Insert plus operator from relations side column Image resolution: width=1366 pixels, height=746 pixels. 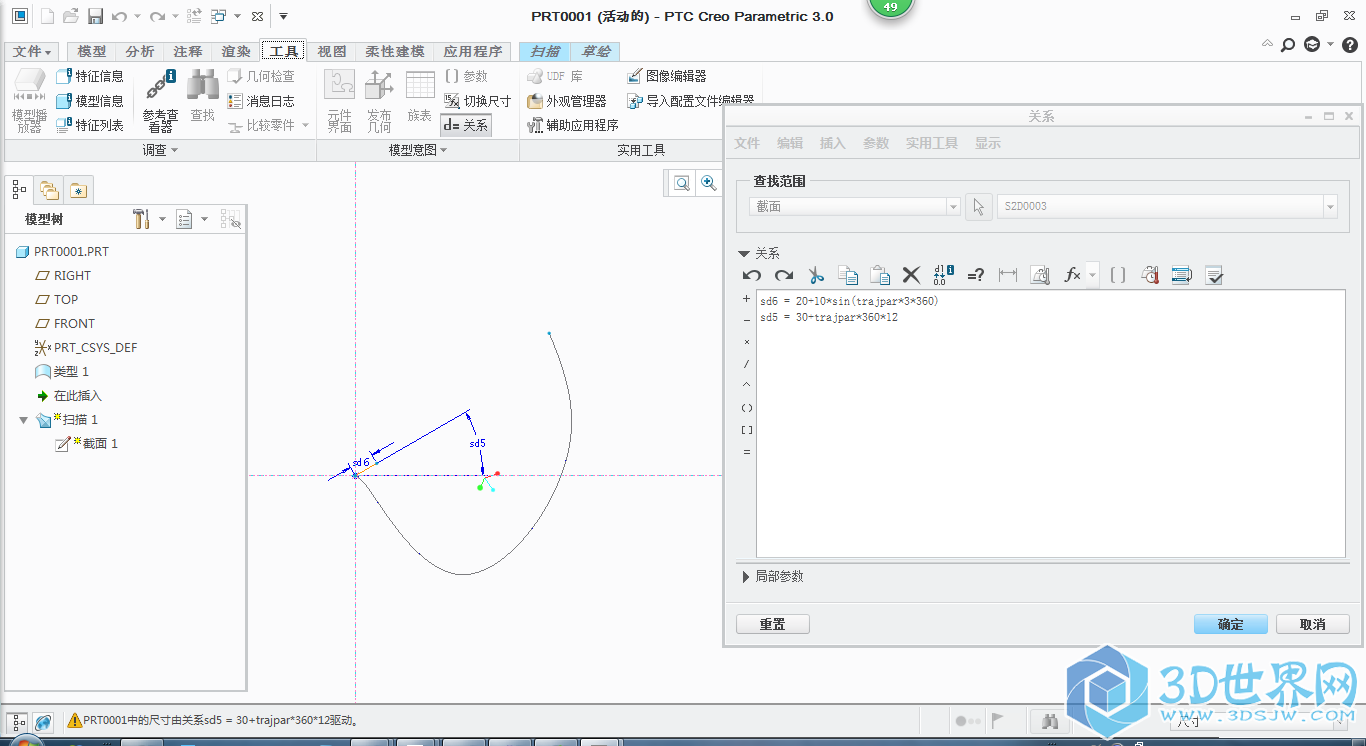(746, 299)
